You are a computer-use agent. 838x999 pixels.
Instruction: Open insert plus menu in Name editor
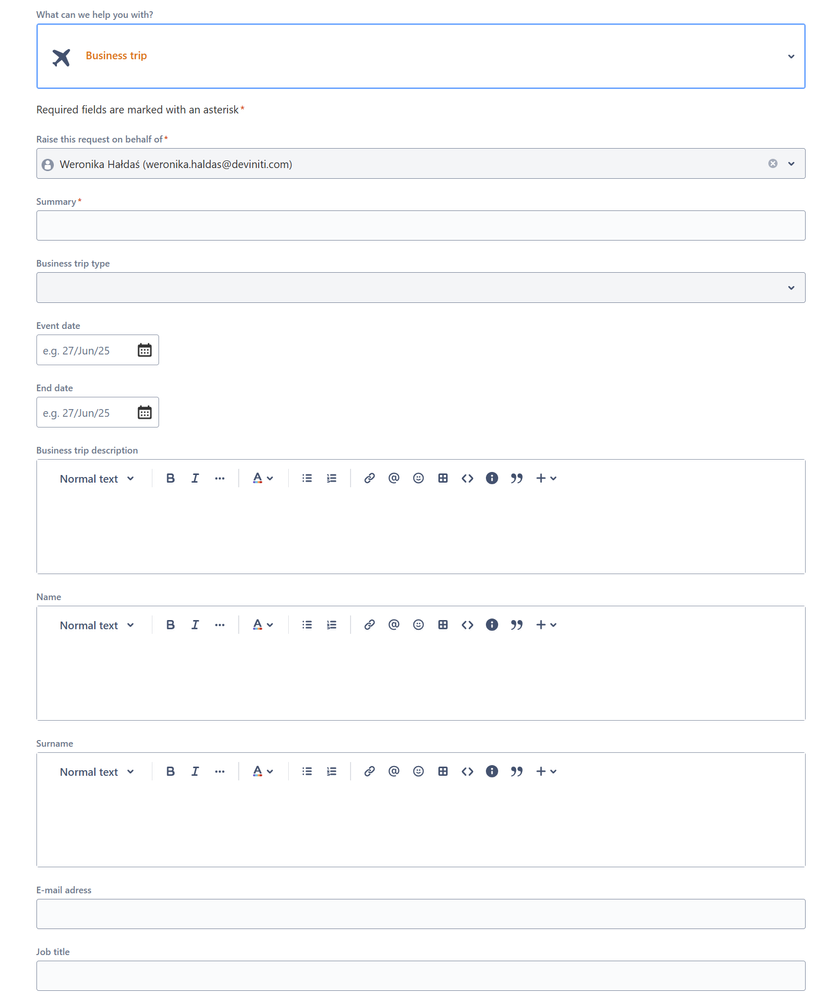(546, 625)
